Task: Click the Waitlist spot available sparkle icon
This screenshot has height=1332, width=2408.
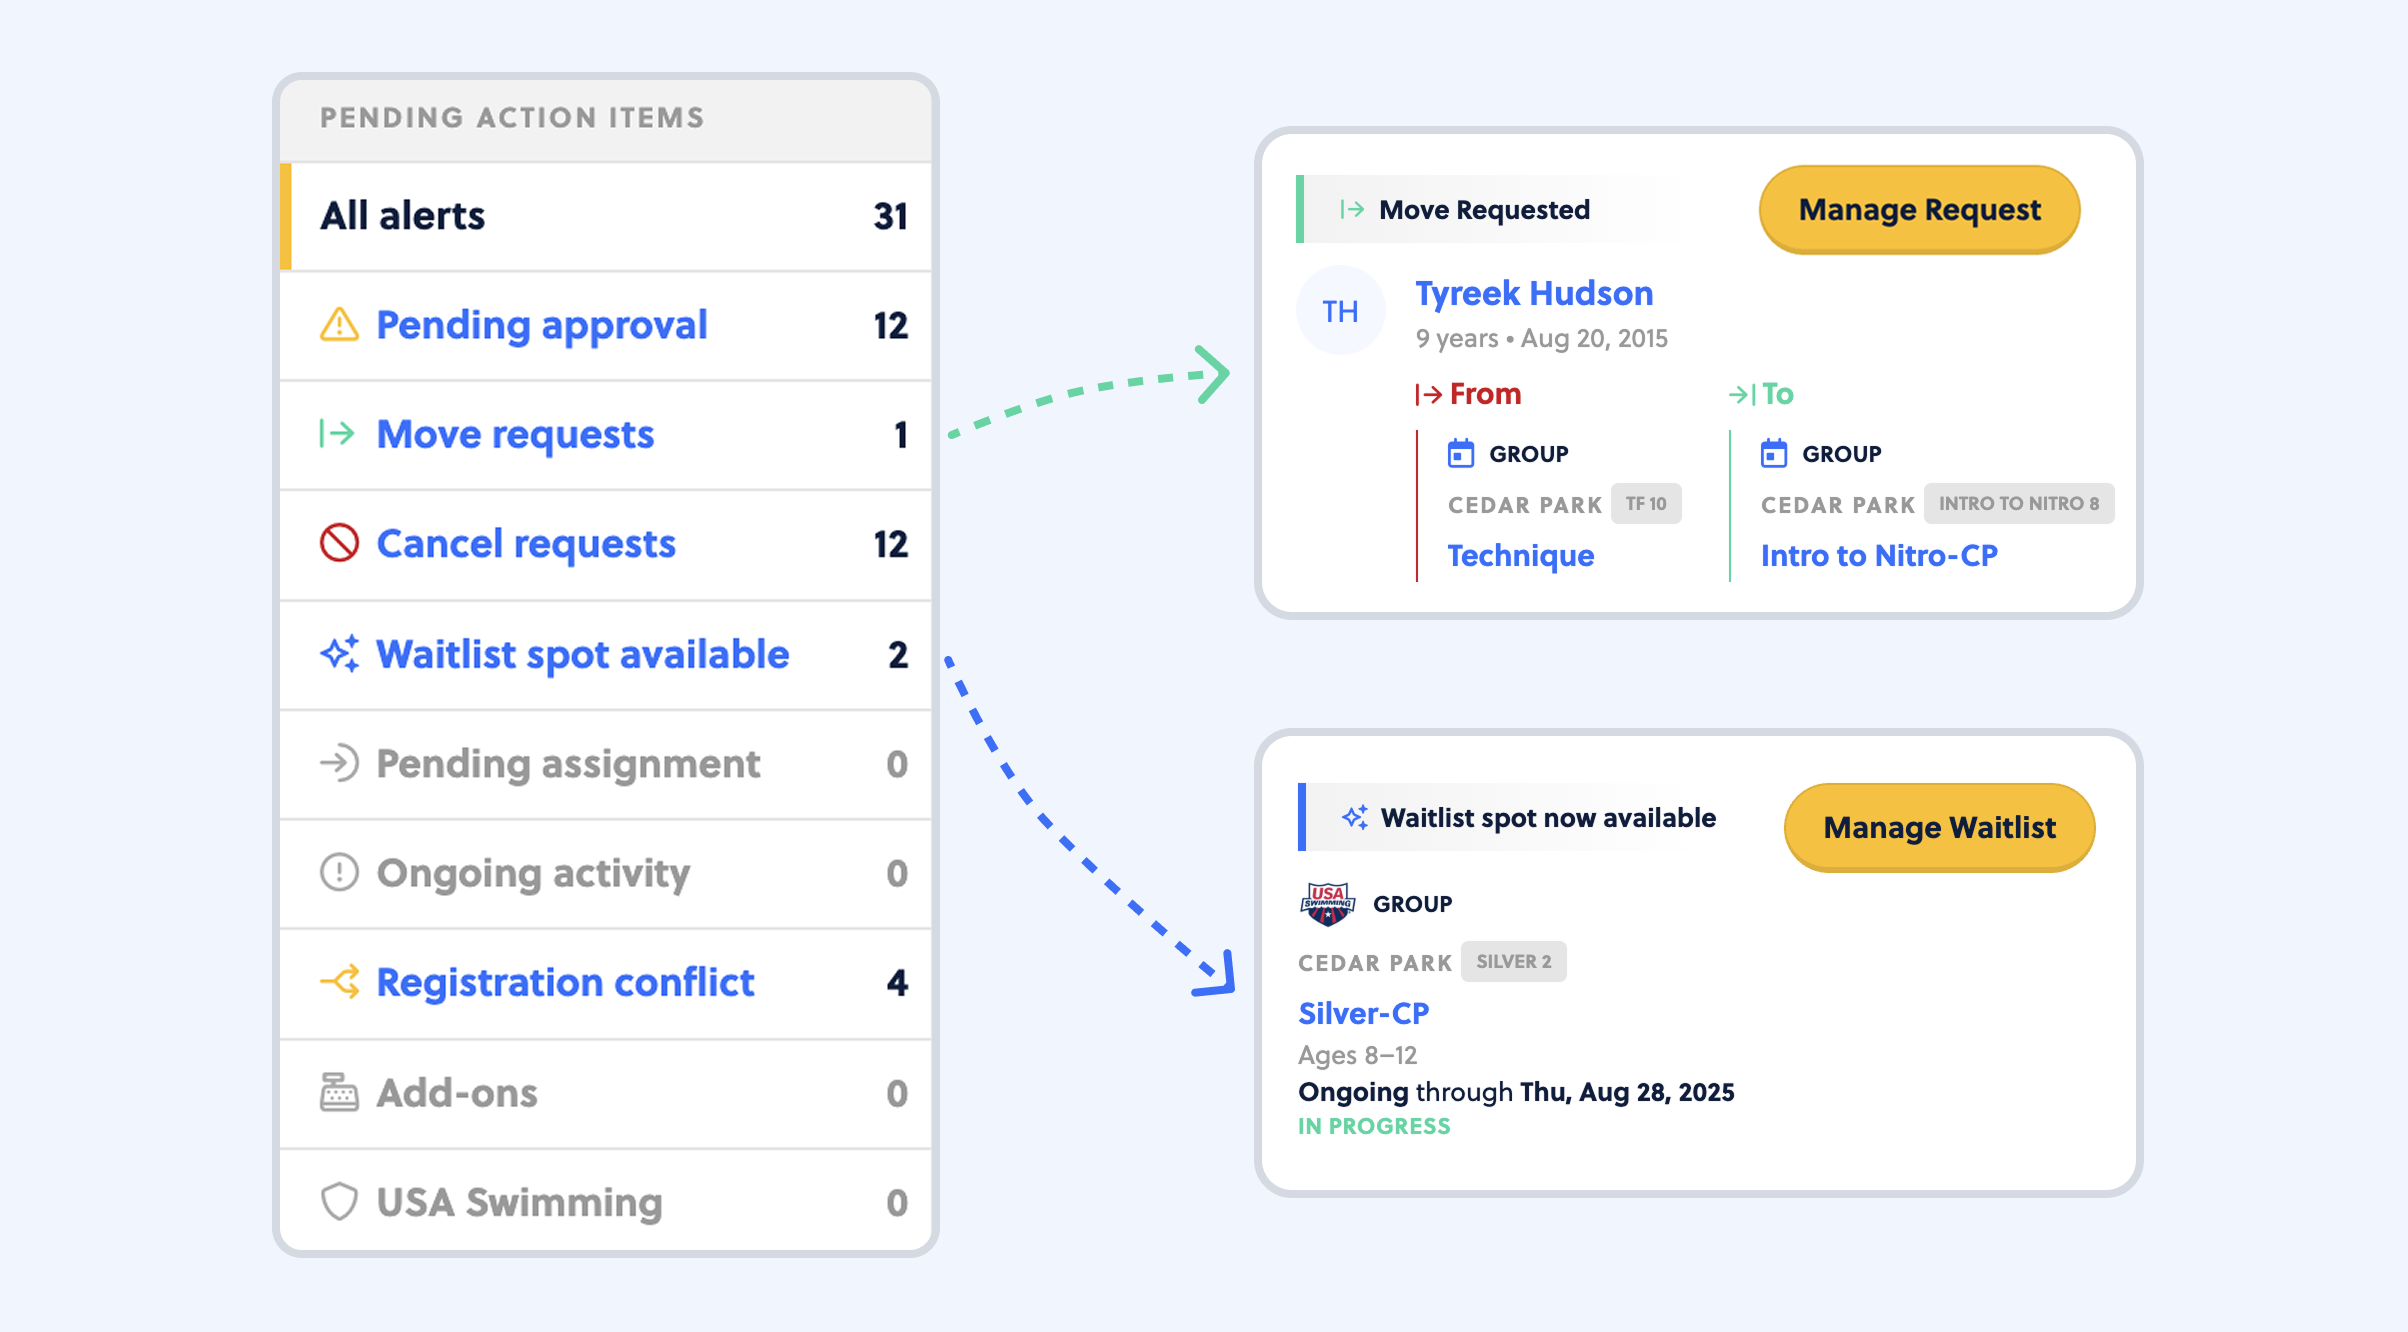Action: click(339, 654)
